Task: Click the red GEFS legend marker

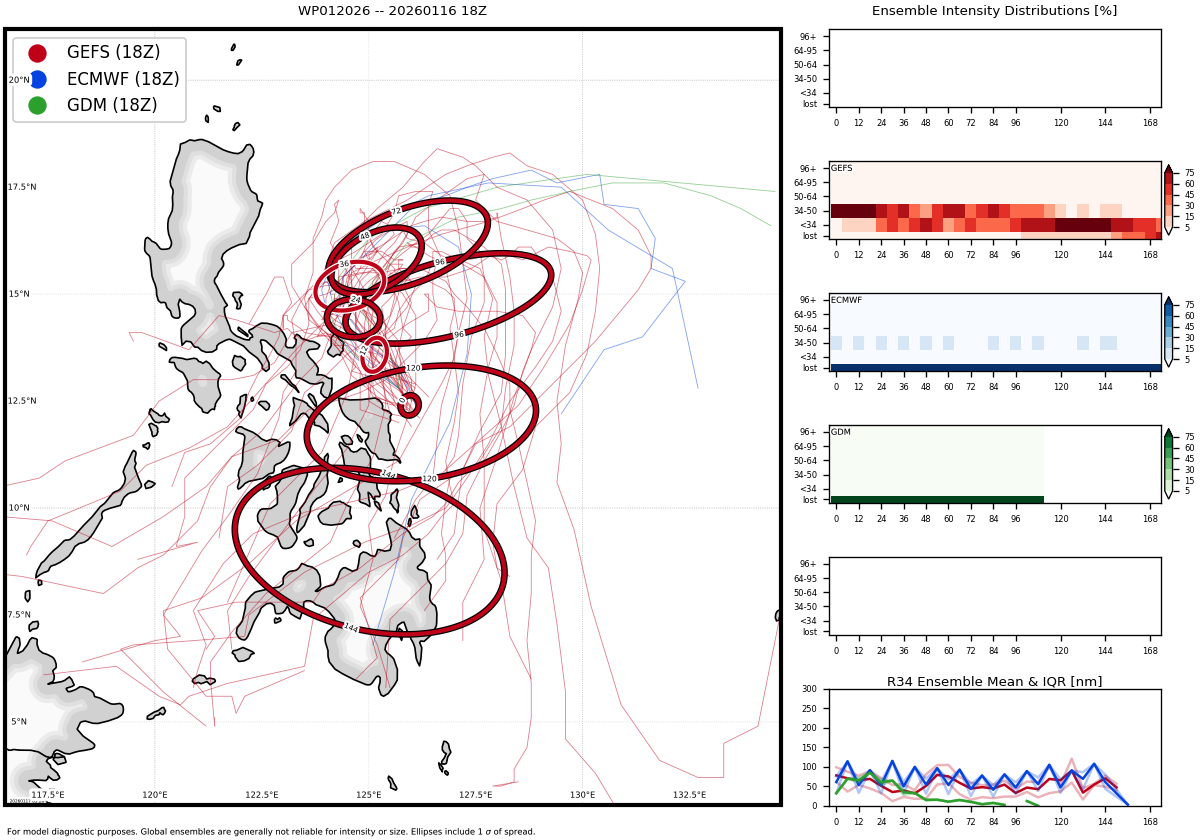Action: point(37,53)
